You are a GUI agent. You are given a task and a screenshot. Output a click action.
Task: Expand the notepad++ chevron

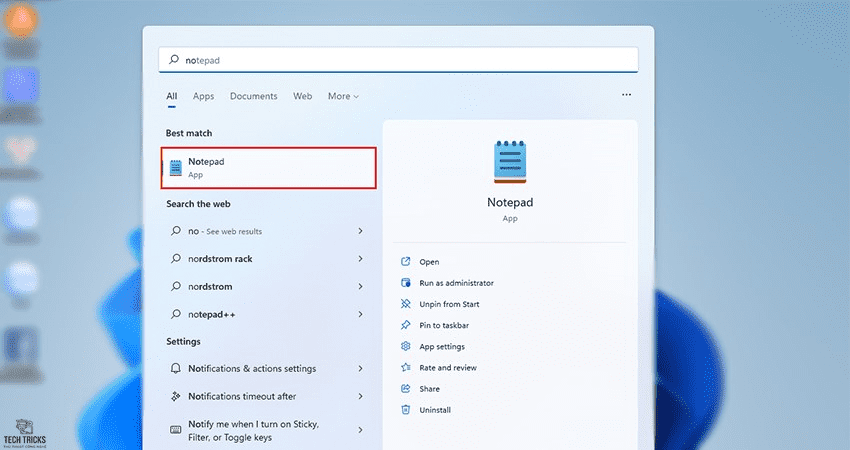tap(360, 314)
